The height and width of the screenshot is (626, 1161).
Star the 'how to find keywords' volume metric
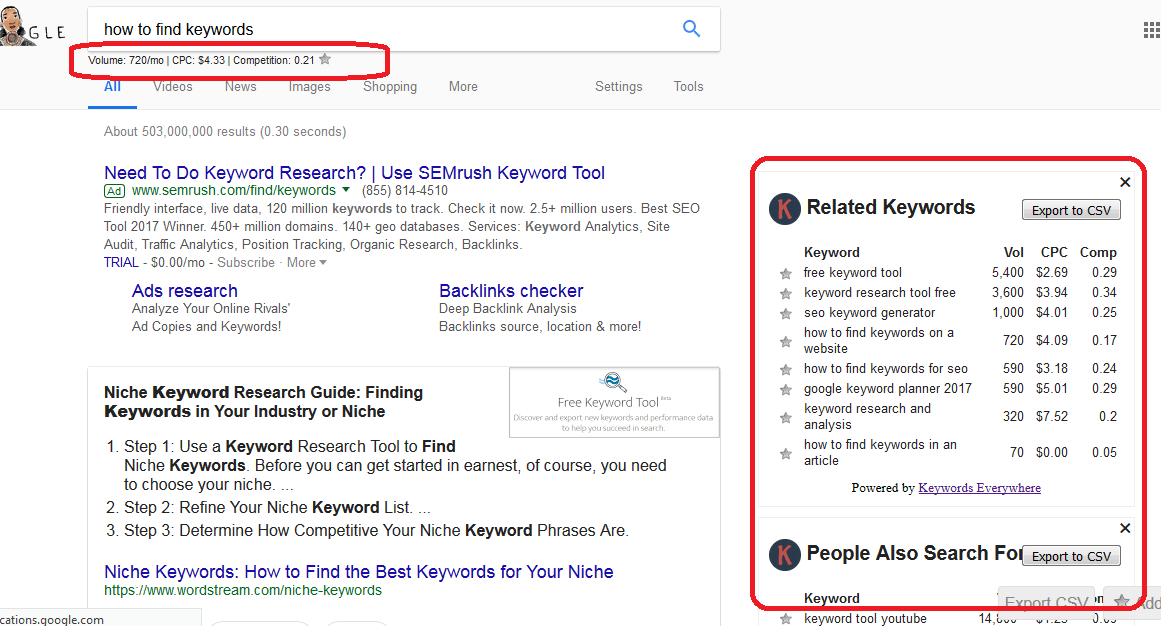325,59
